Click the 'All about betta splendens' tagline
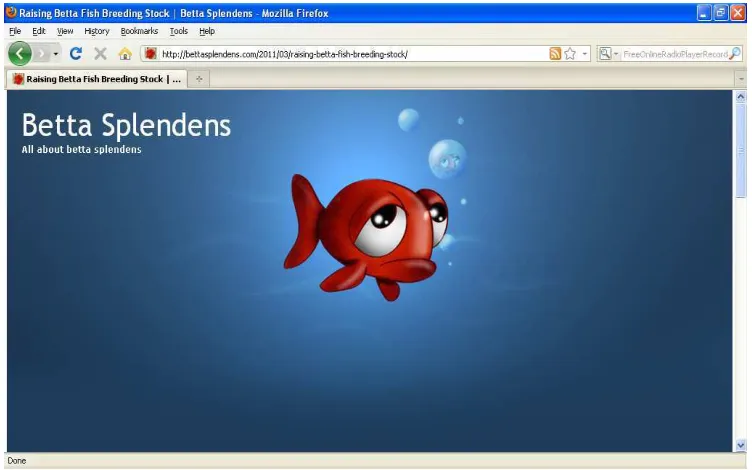Viewport: 752px width, 470px height. pos(82,150)
